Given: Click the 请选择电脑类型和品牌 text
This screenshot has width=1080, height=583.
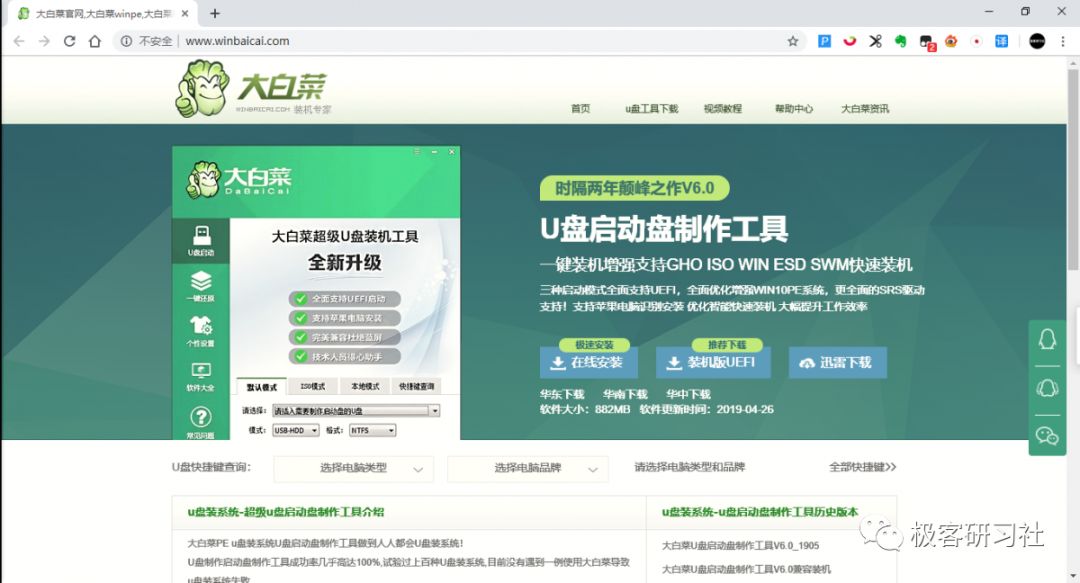Looking at the screenshot, I should point(689,467).
